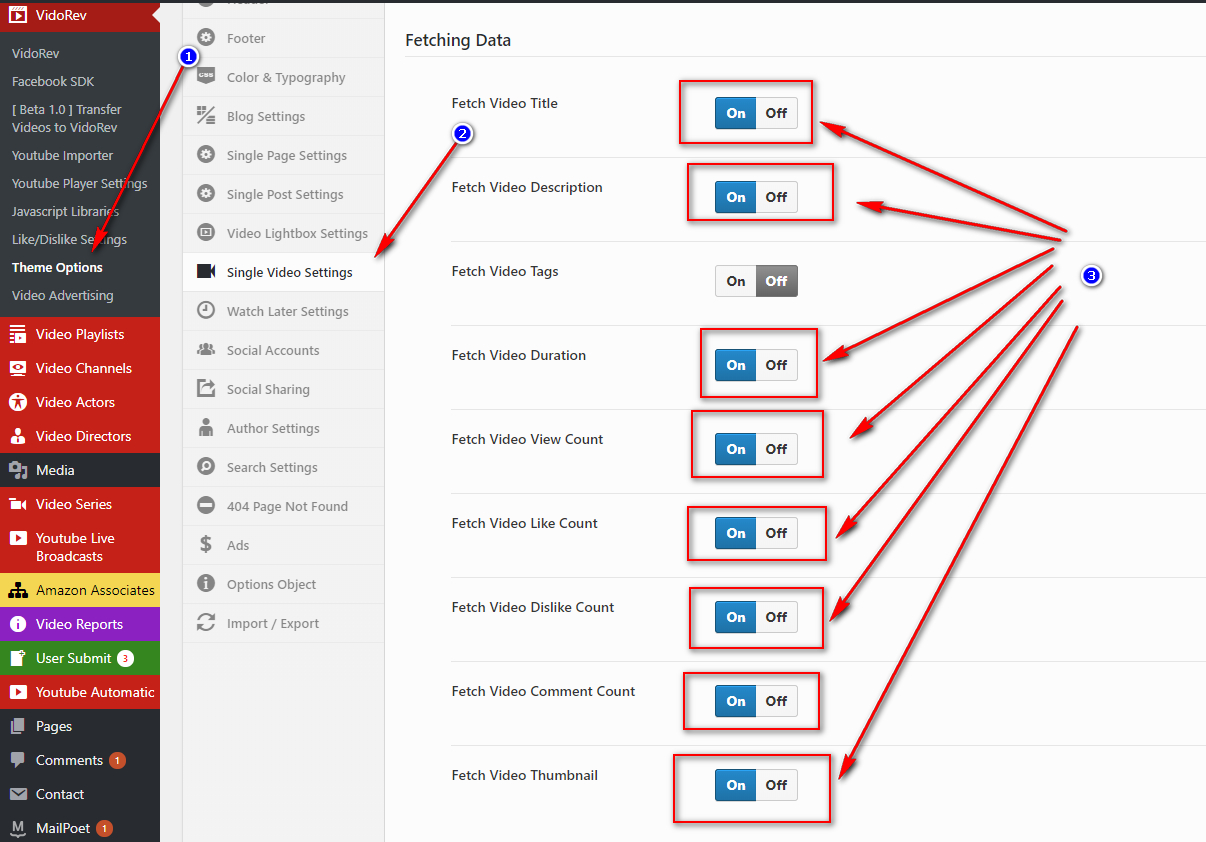Disable Fetch Video Thumbnail
This screenshot has height=842, width=1206.
pos(776,785)
